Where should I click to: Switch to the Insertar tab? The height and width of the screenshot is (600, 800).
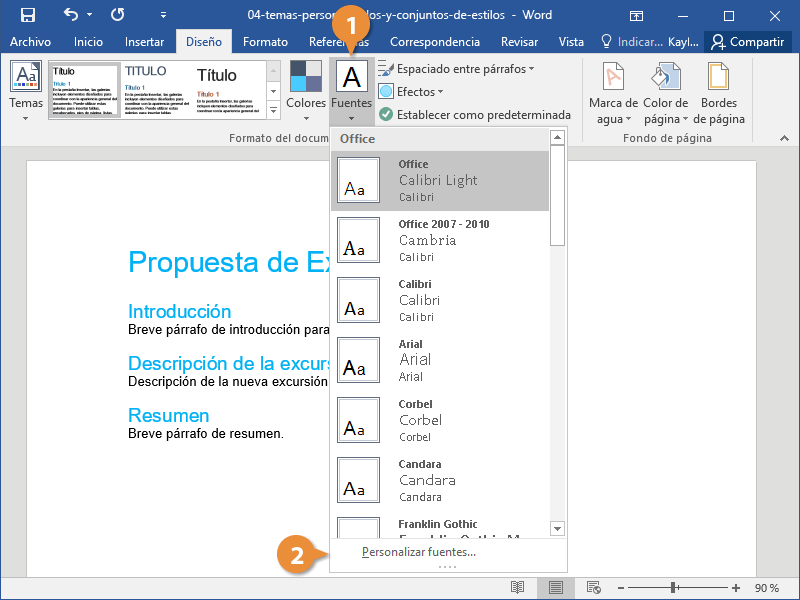[144, 42]
